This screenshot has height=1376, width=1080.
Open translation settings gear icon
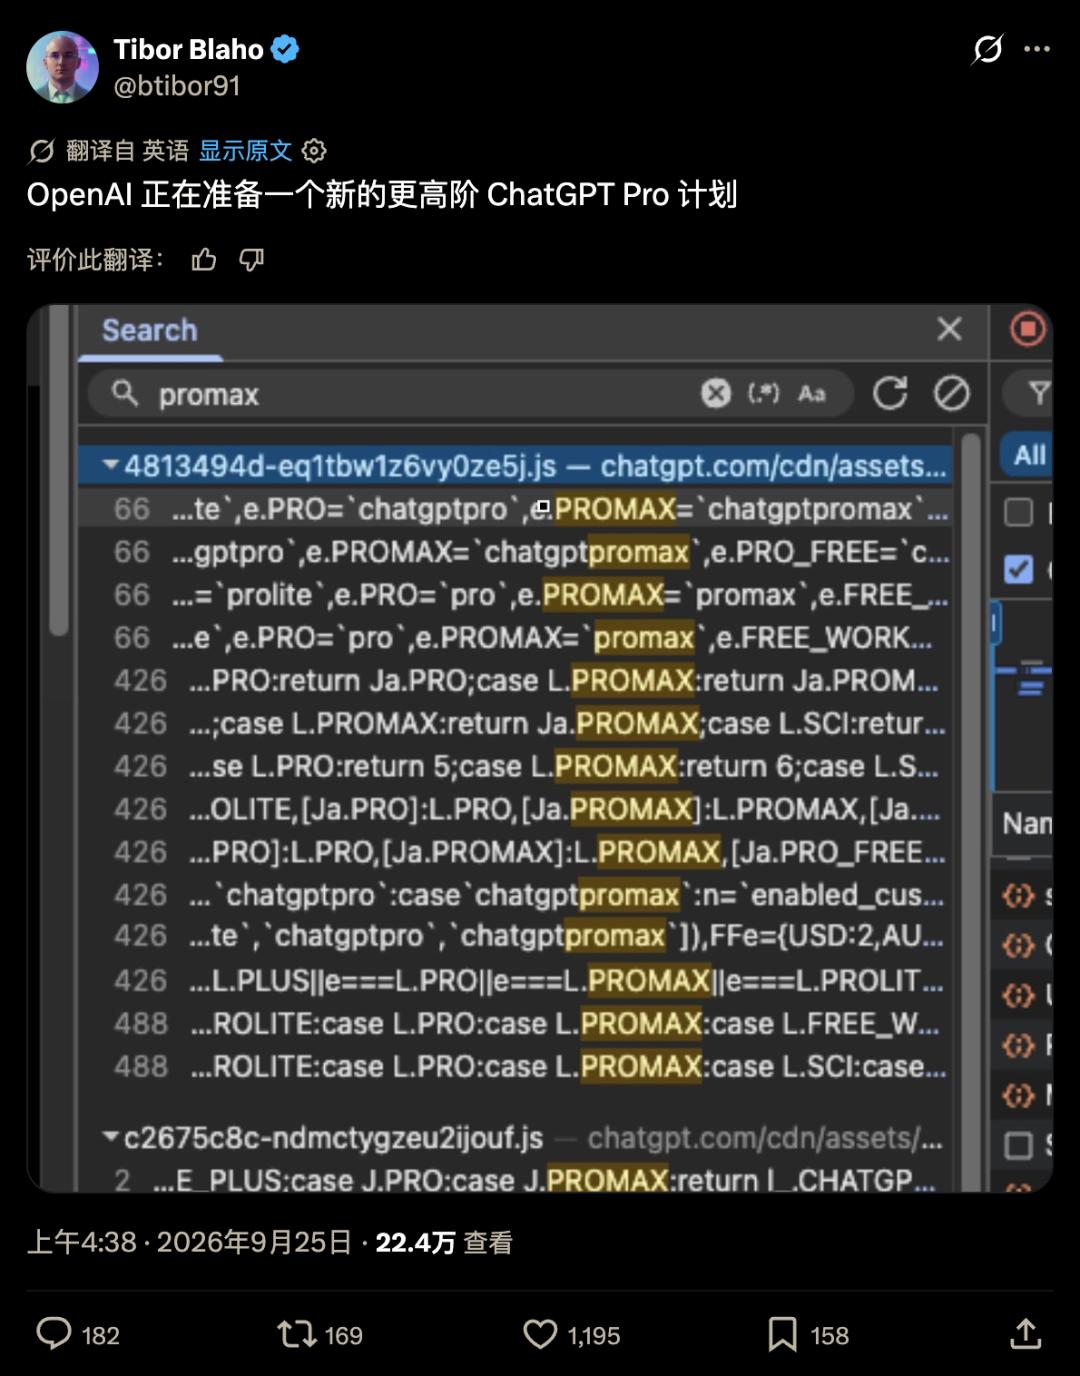(314, 151)
